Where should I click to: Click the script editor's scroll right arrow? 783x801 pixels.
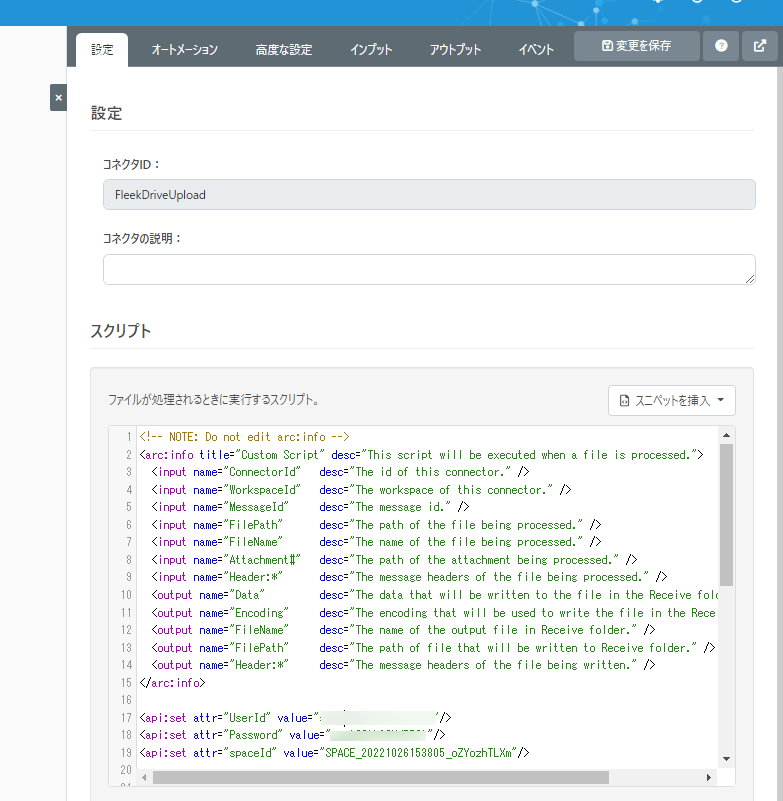[x=710, y=777]
